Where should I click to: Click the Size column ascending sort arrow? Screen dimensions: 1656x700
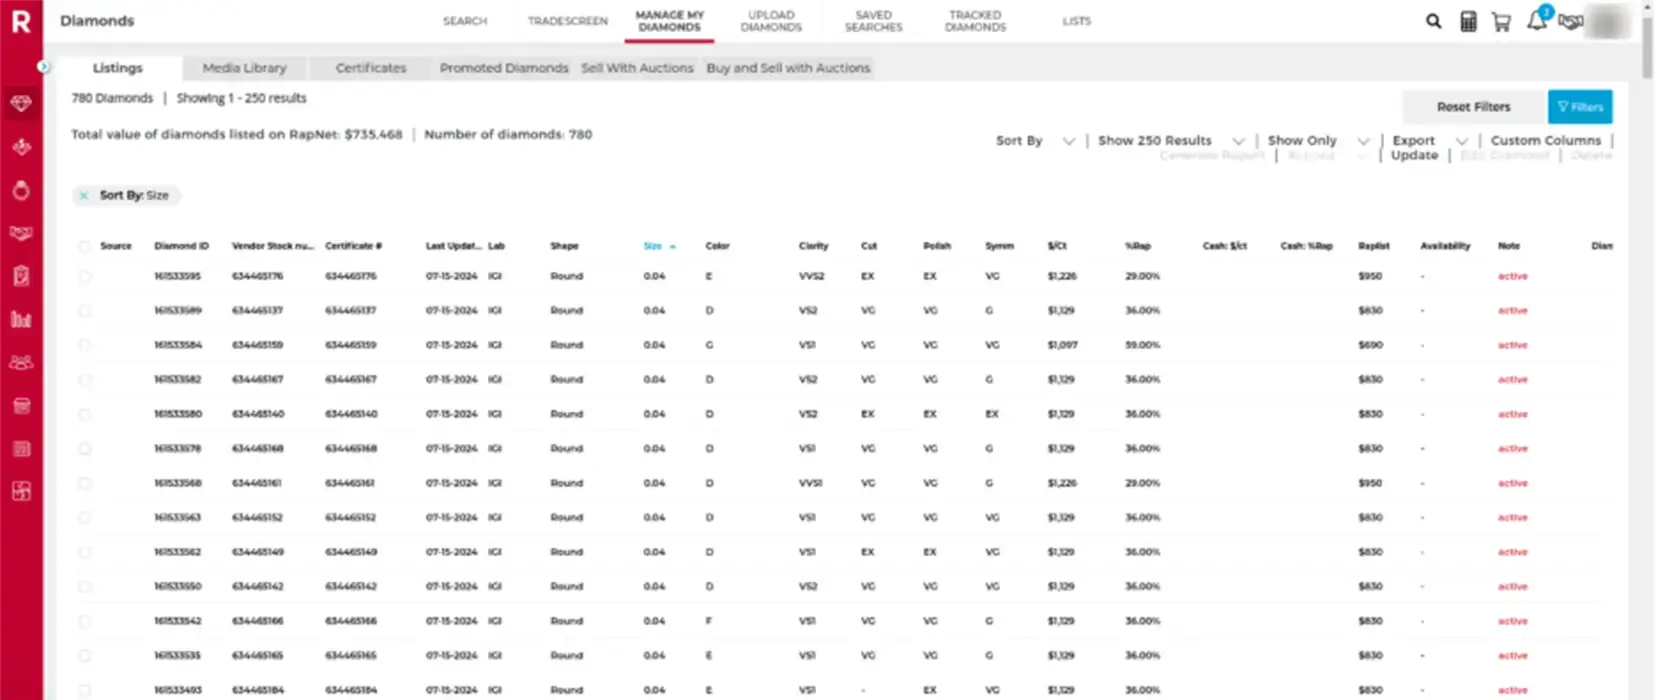click(x=673, y=246)
